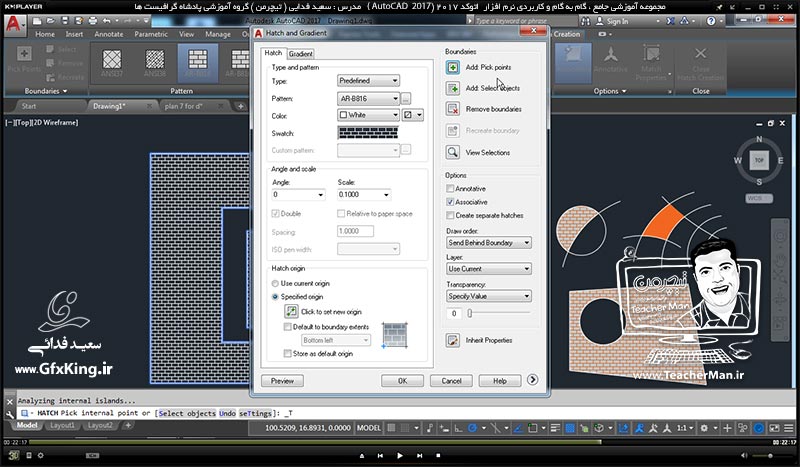
Task: Click the Preview button
Action: pyautogui.click(x=282, y=381)
